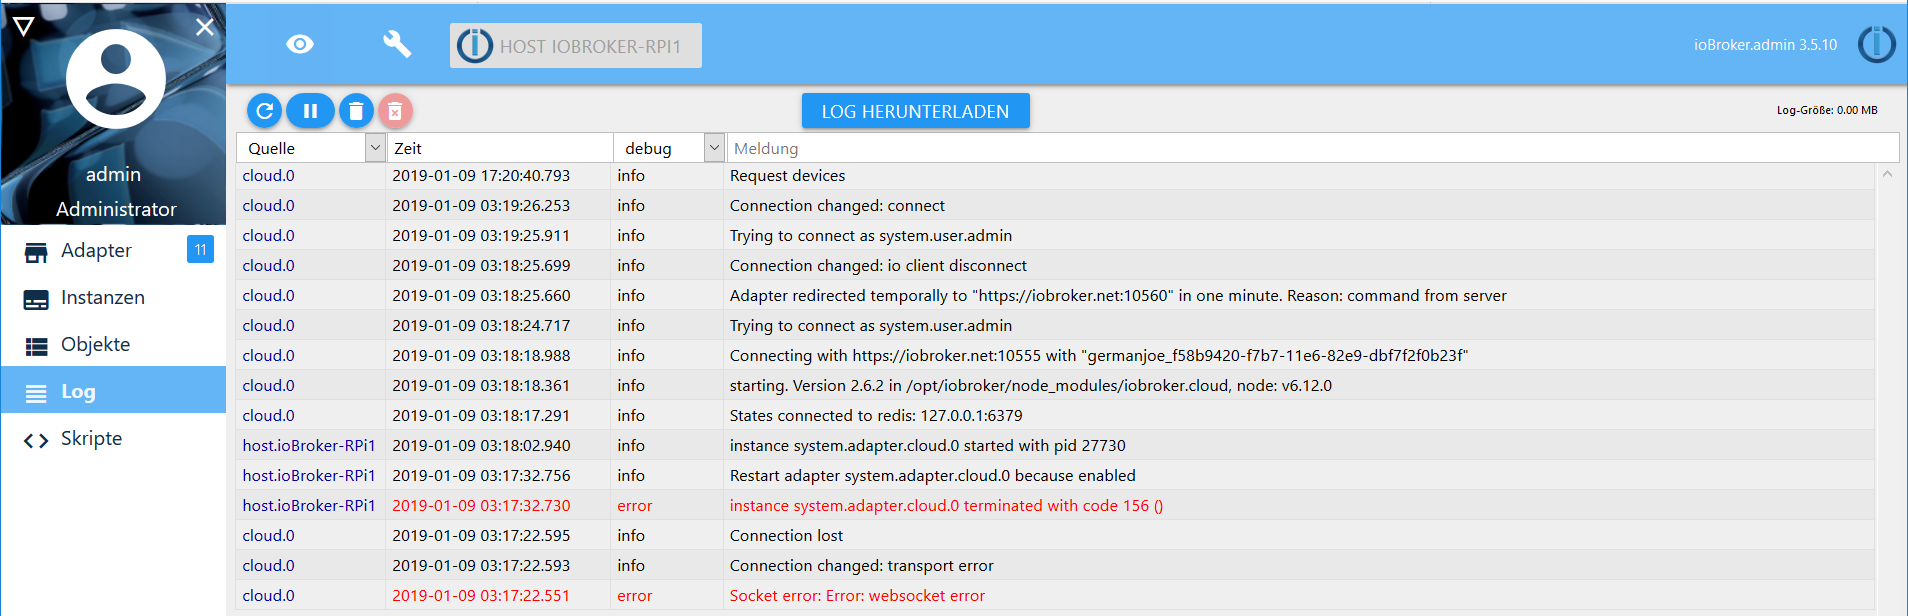Screen dimensions: 1908x616
Task: Toggle the eye visibility icon
Action: pos(300,44)
